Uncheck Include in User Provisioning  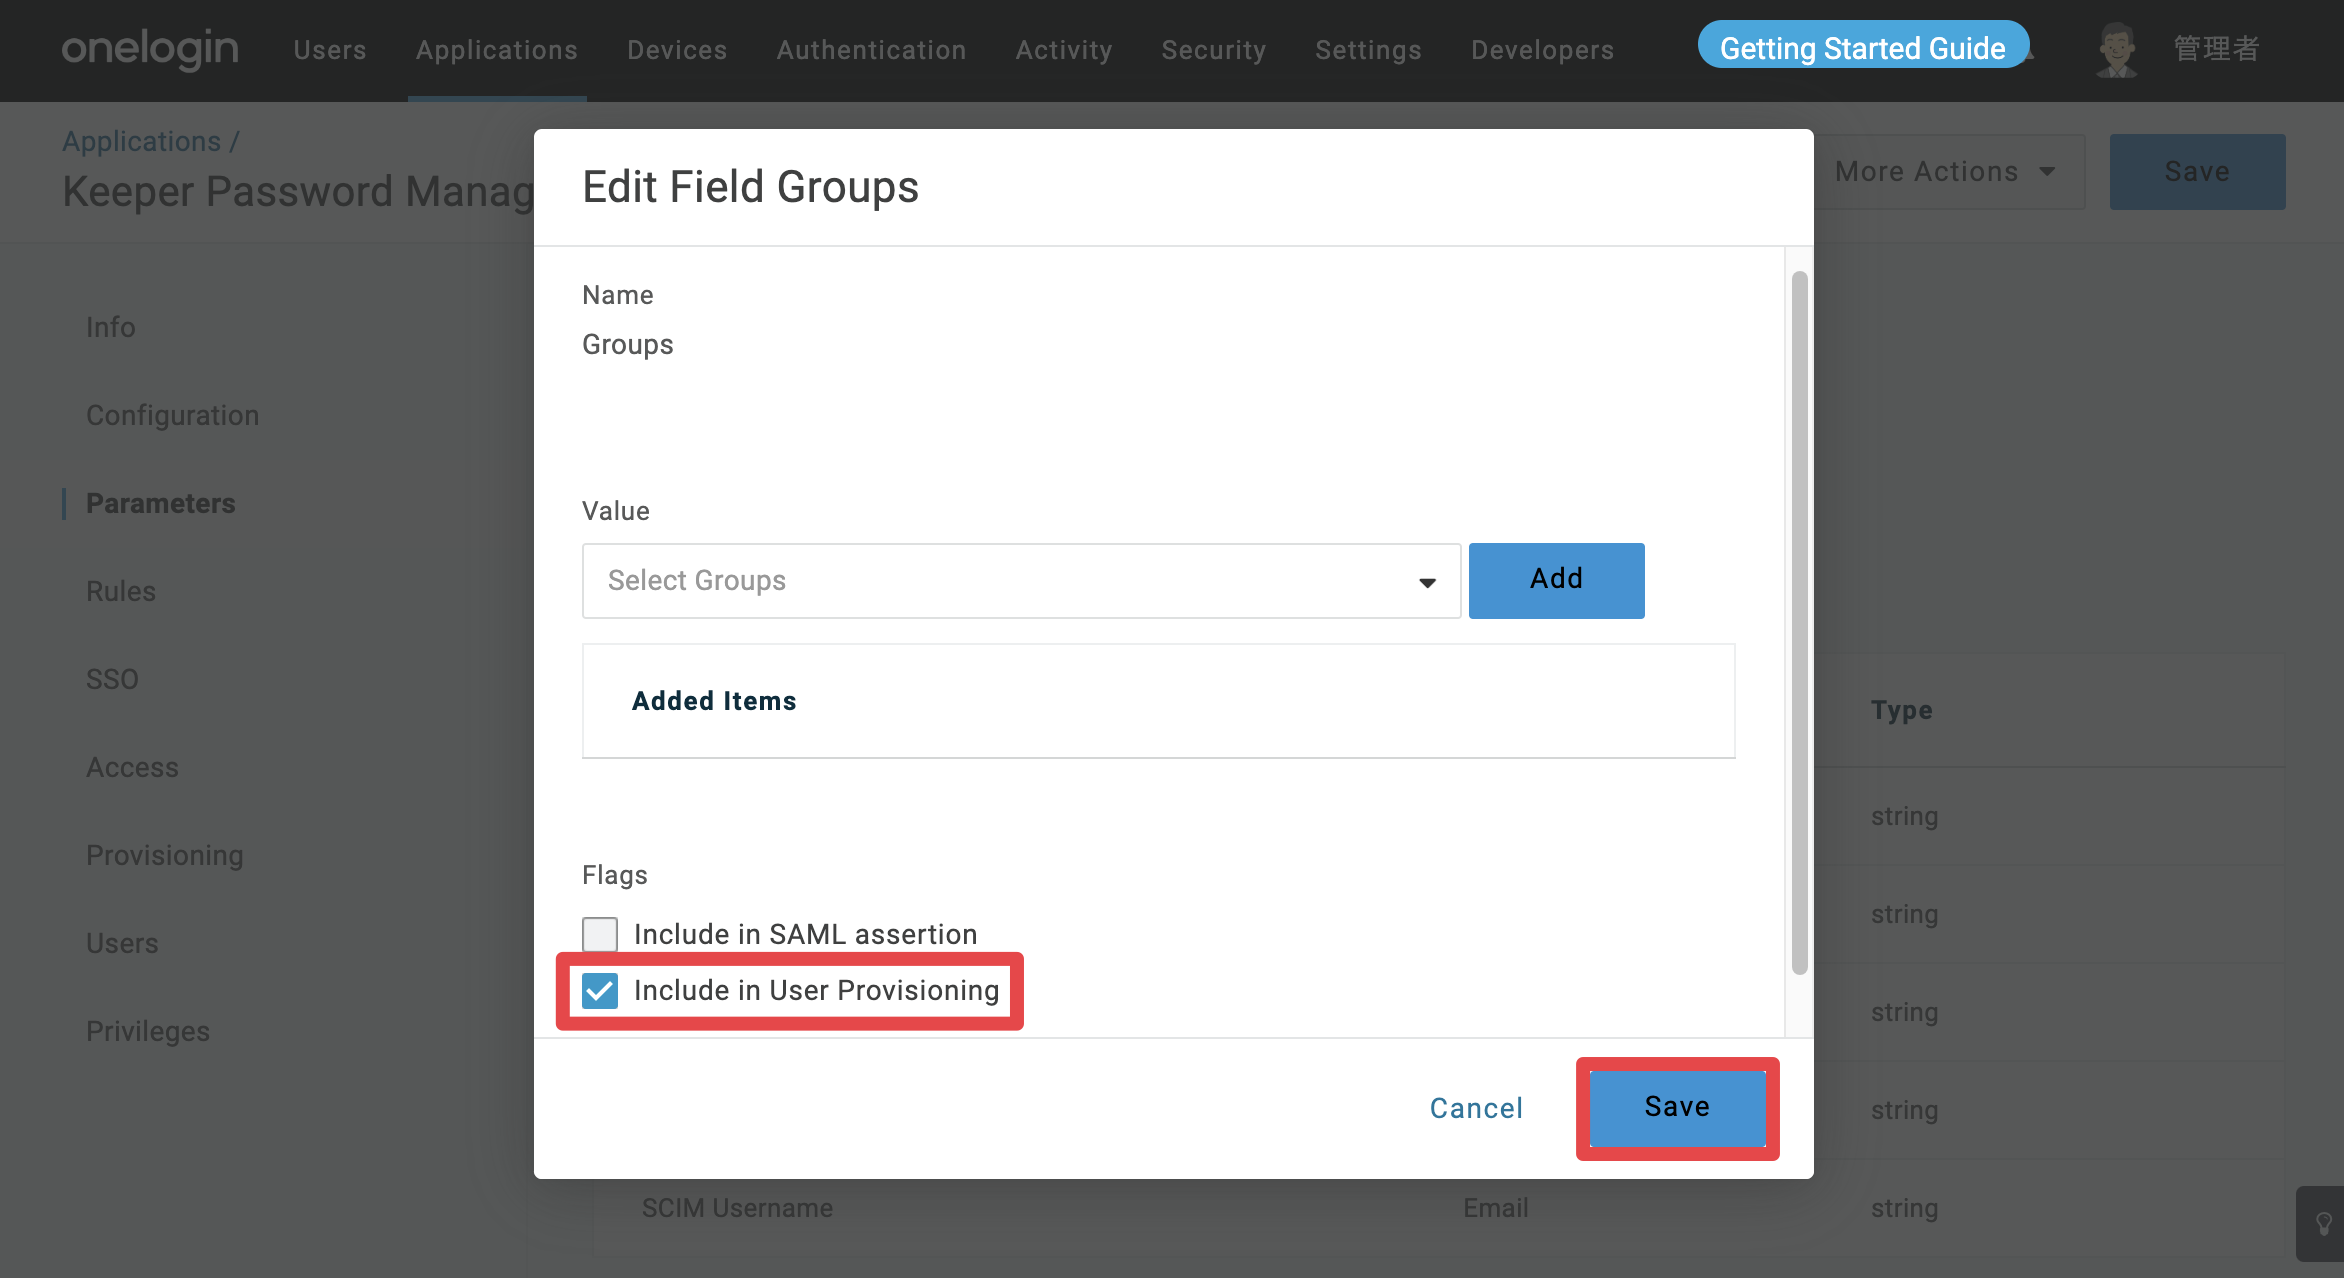600,991
